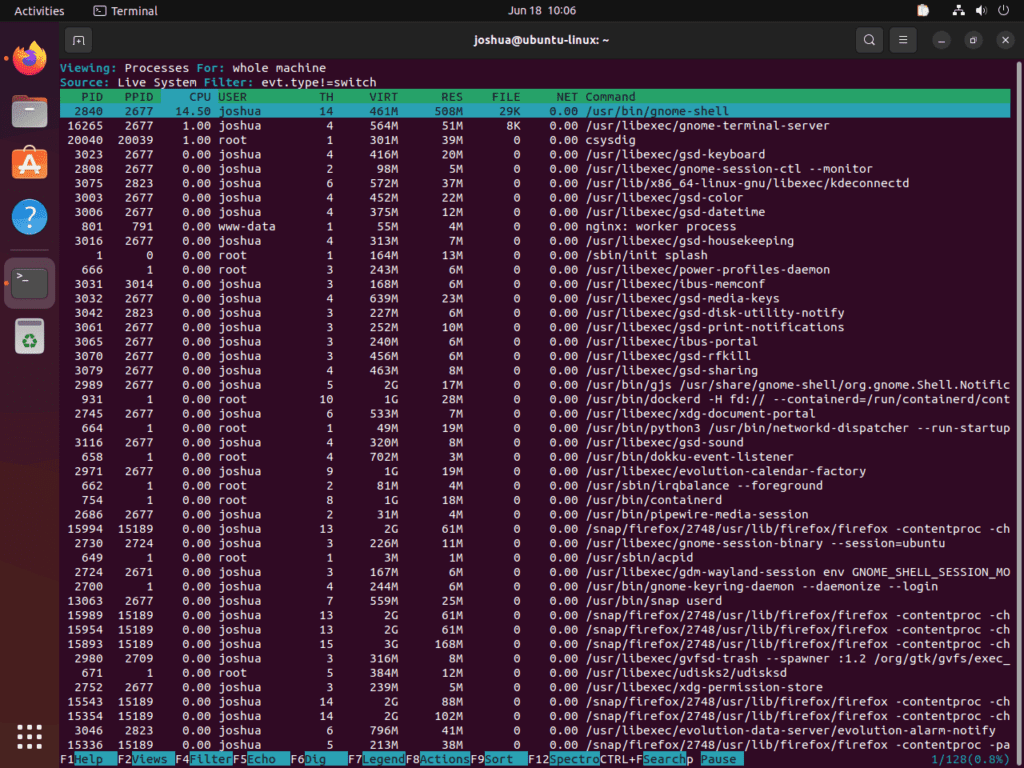Open the Help icon in the dock
The height and width of the screenshot is (768, 1024).
tap(29, 218)
